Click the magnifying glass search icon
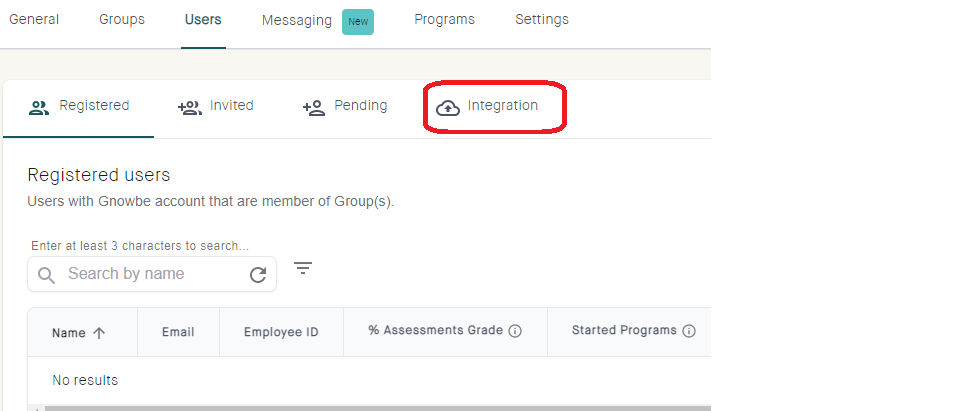The width and height of the screenshot is (970, 411). (x=46, y=275)
